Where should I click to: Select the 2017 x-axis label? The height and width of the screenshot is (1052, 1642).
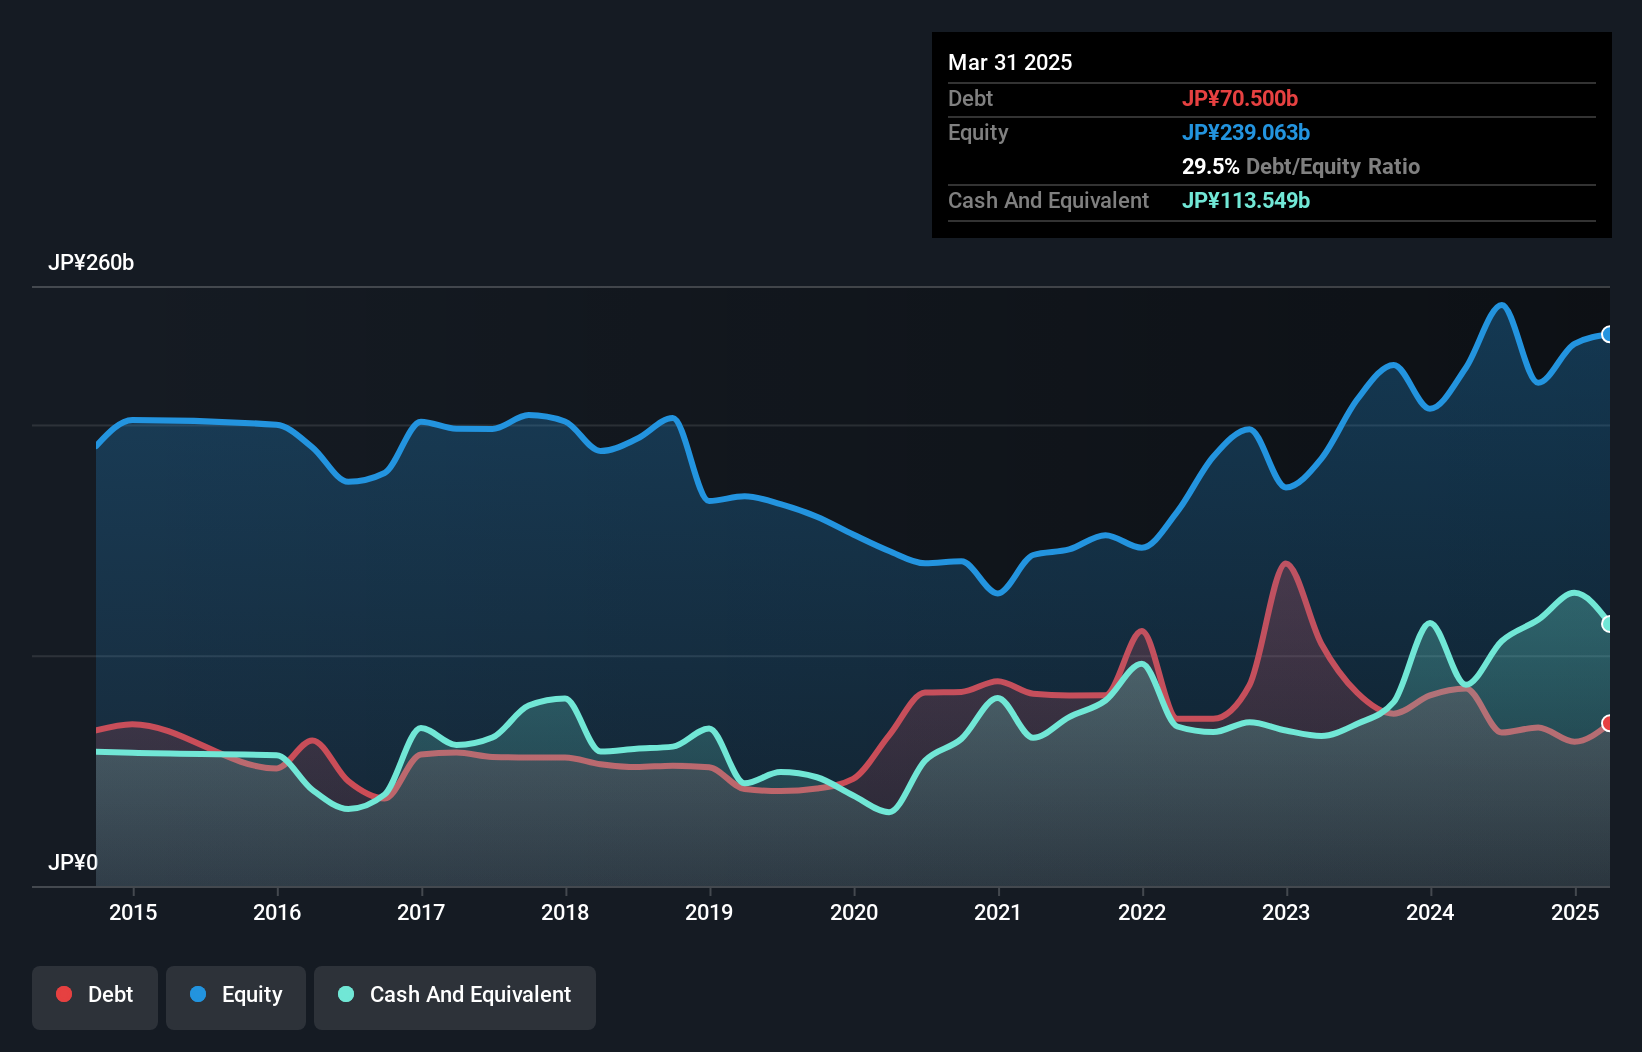421,912
